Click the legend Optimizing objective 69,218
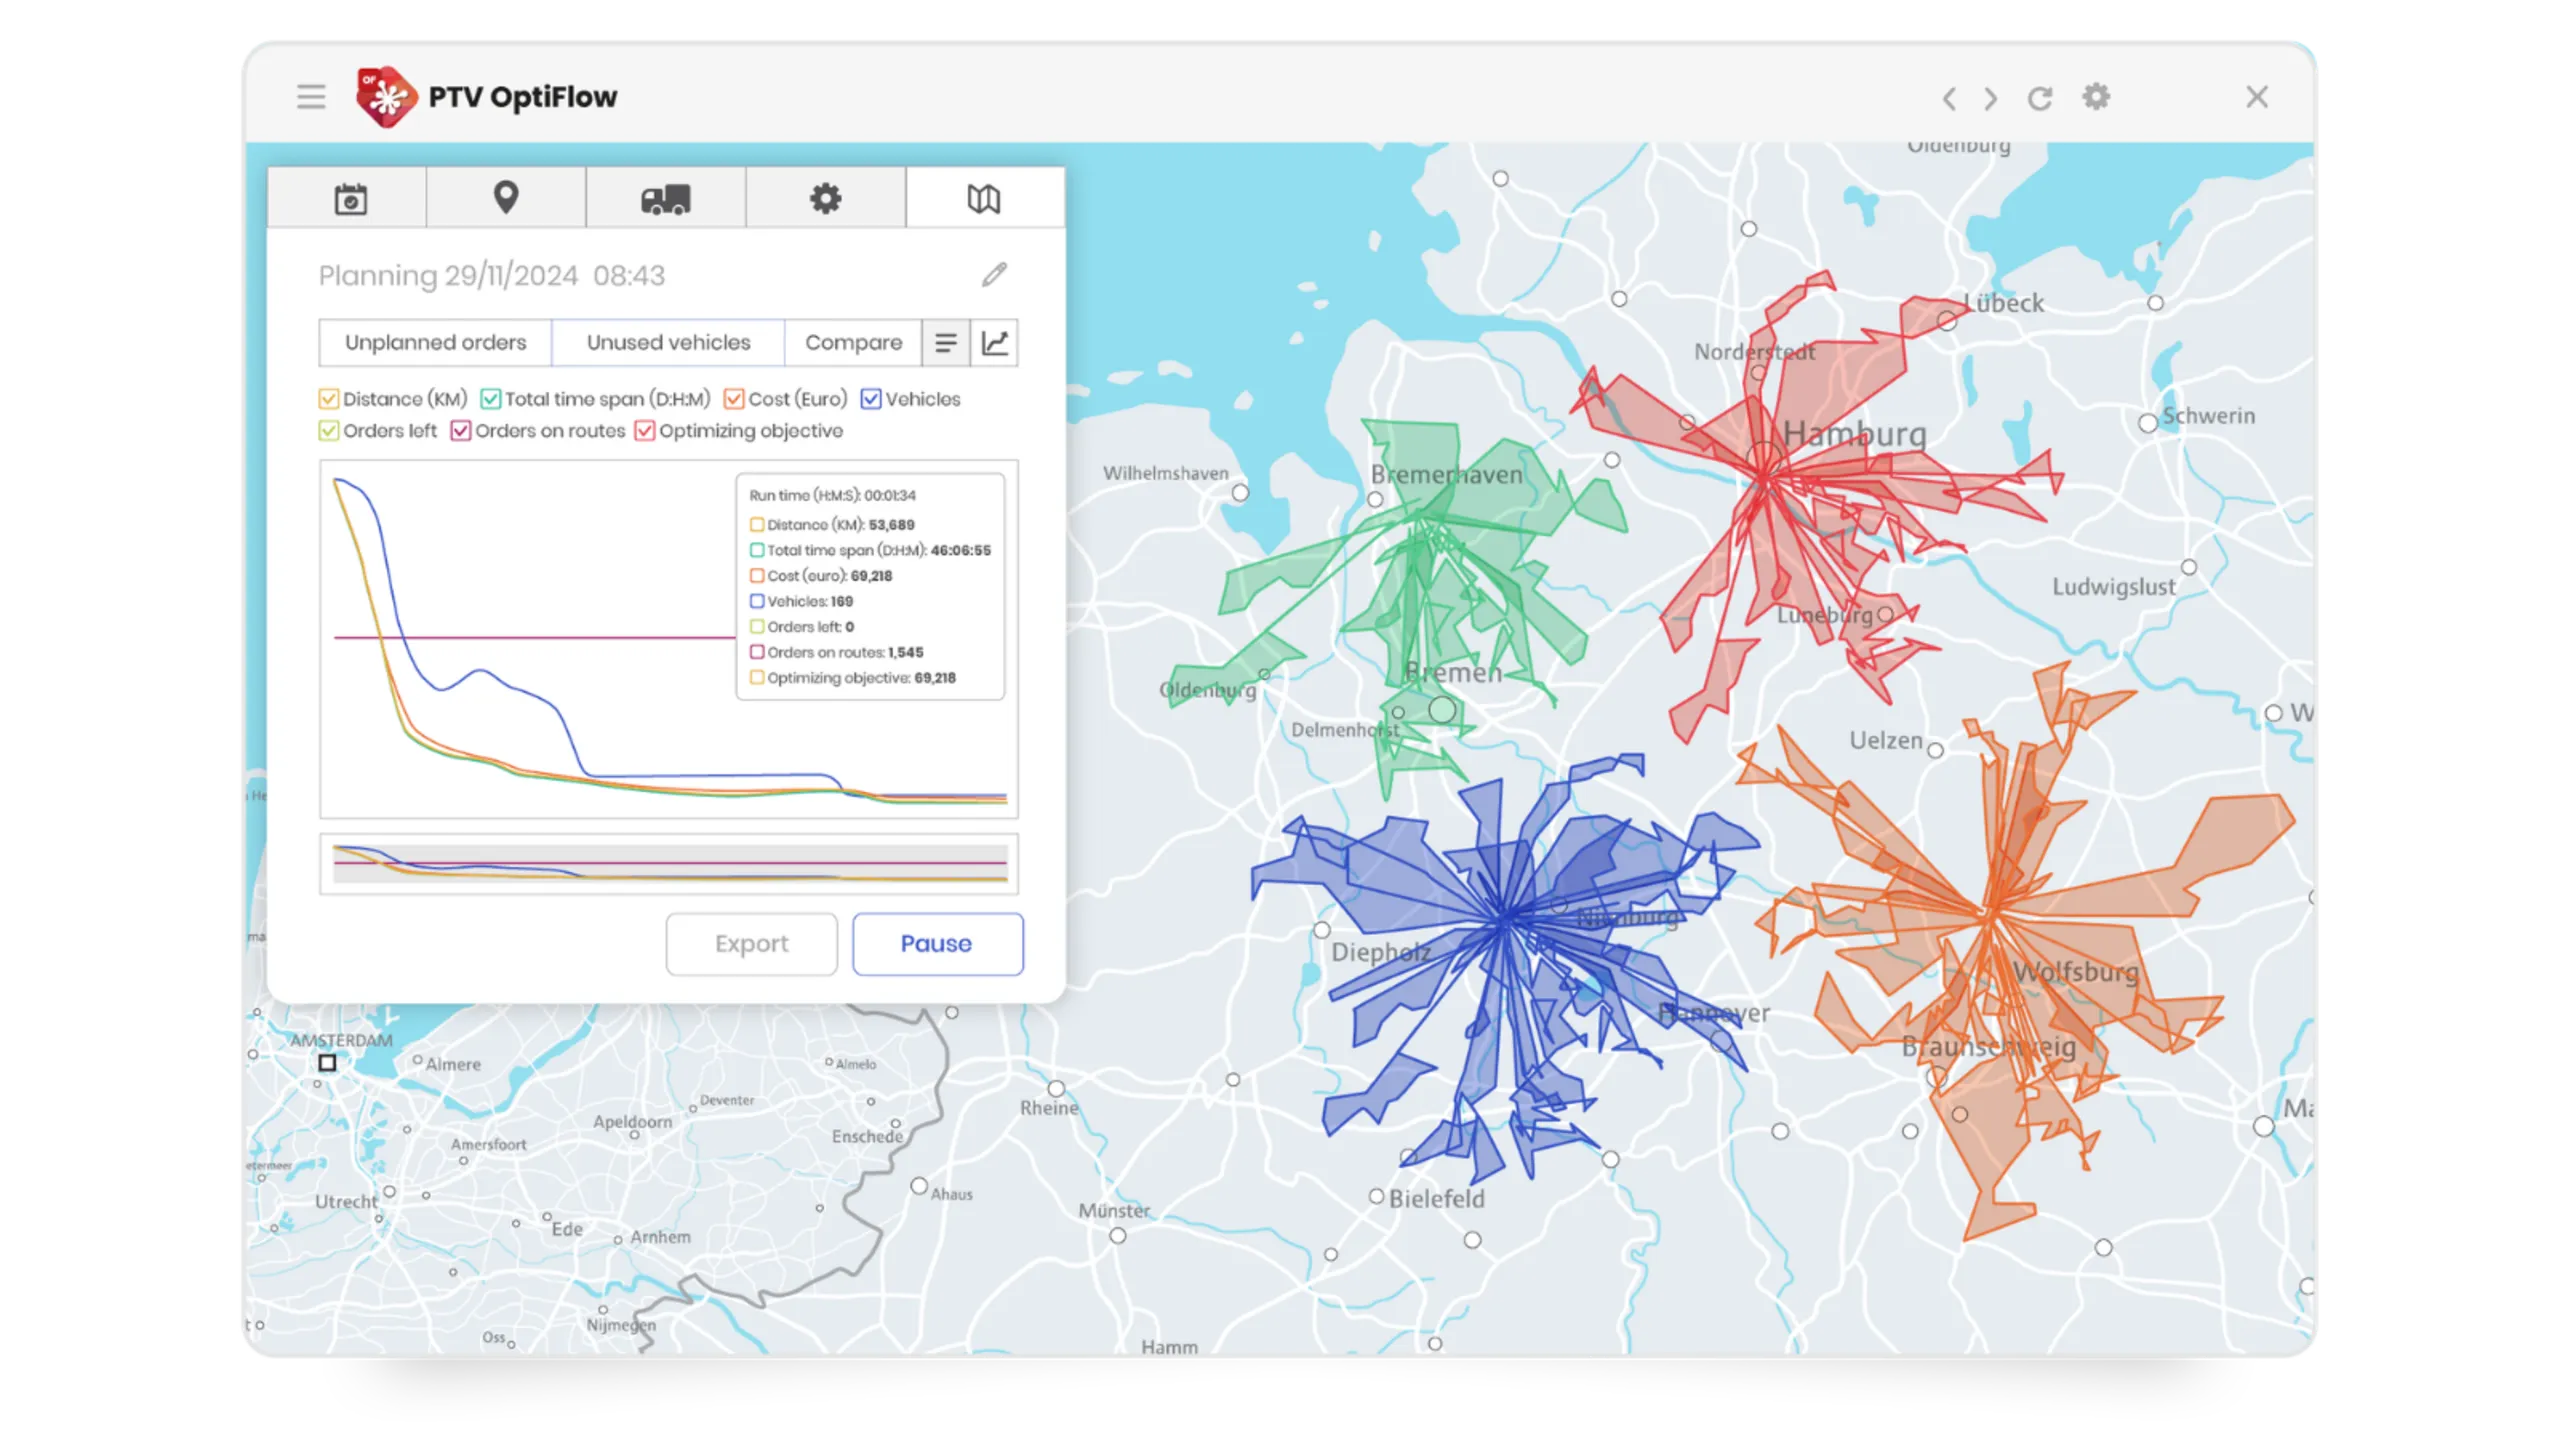This screenshot has height=1440, width=2560. coord(853,678)
